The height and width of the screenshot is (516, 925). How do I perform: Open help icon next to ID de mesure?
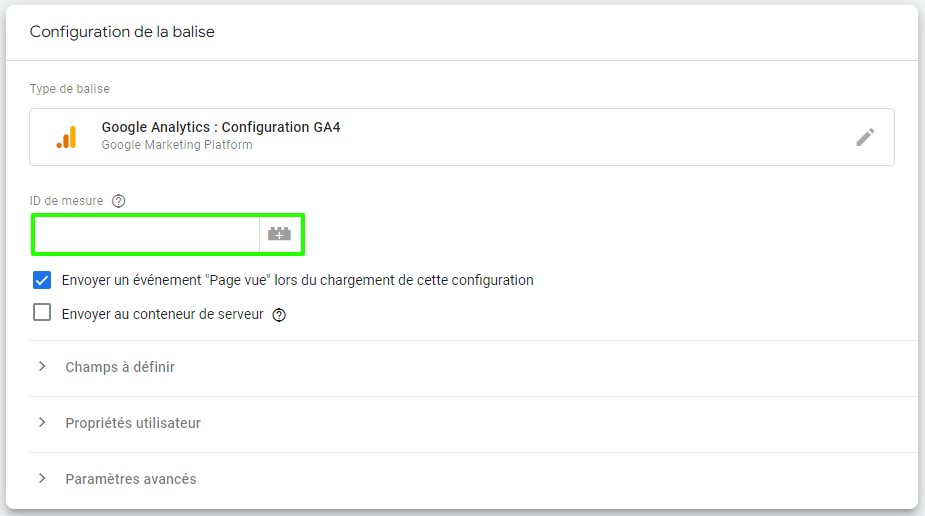click(x=119, y=201)
